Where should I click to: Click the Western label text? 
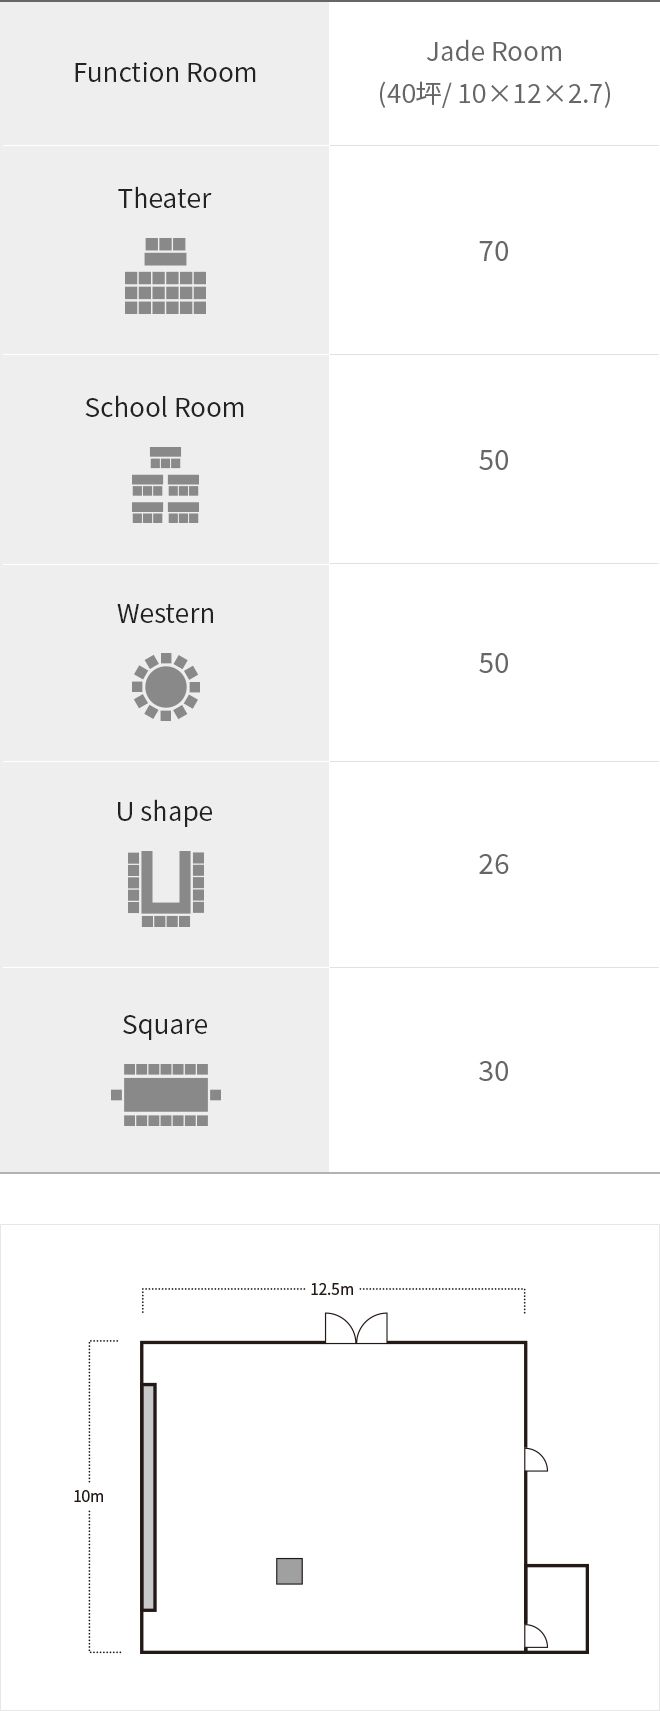[x=165, y=614]
